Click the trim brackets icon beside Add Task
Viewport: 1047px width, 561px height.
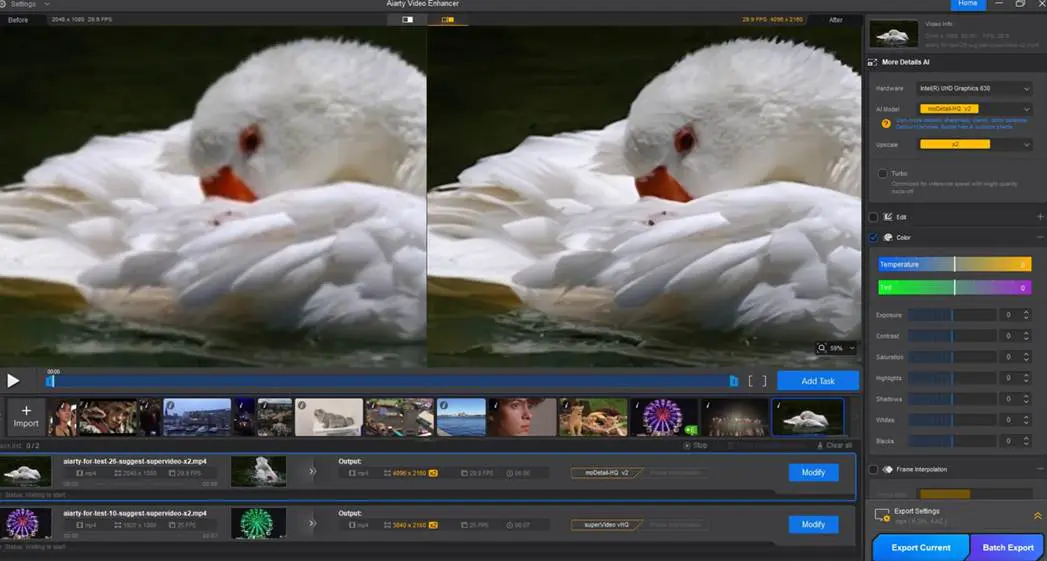tap(757, 381)
